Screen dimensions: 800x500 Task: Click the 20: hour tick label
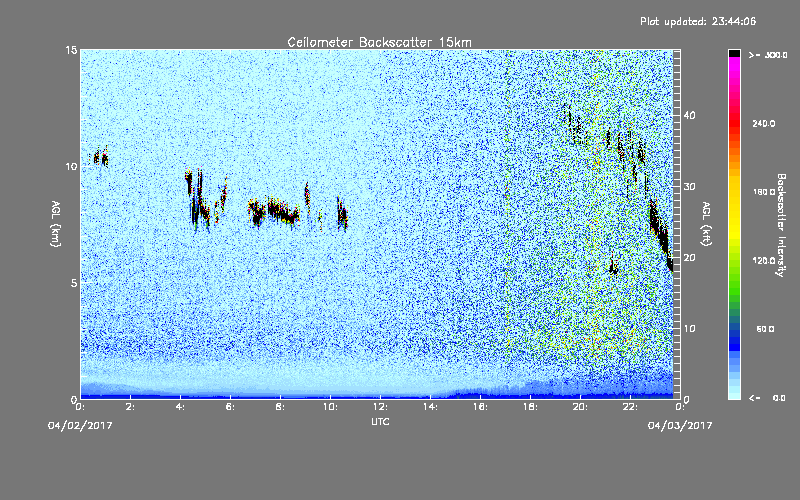(x=580, y=407)
